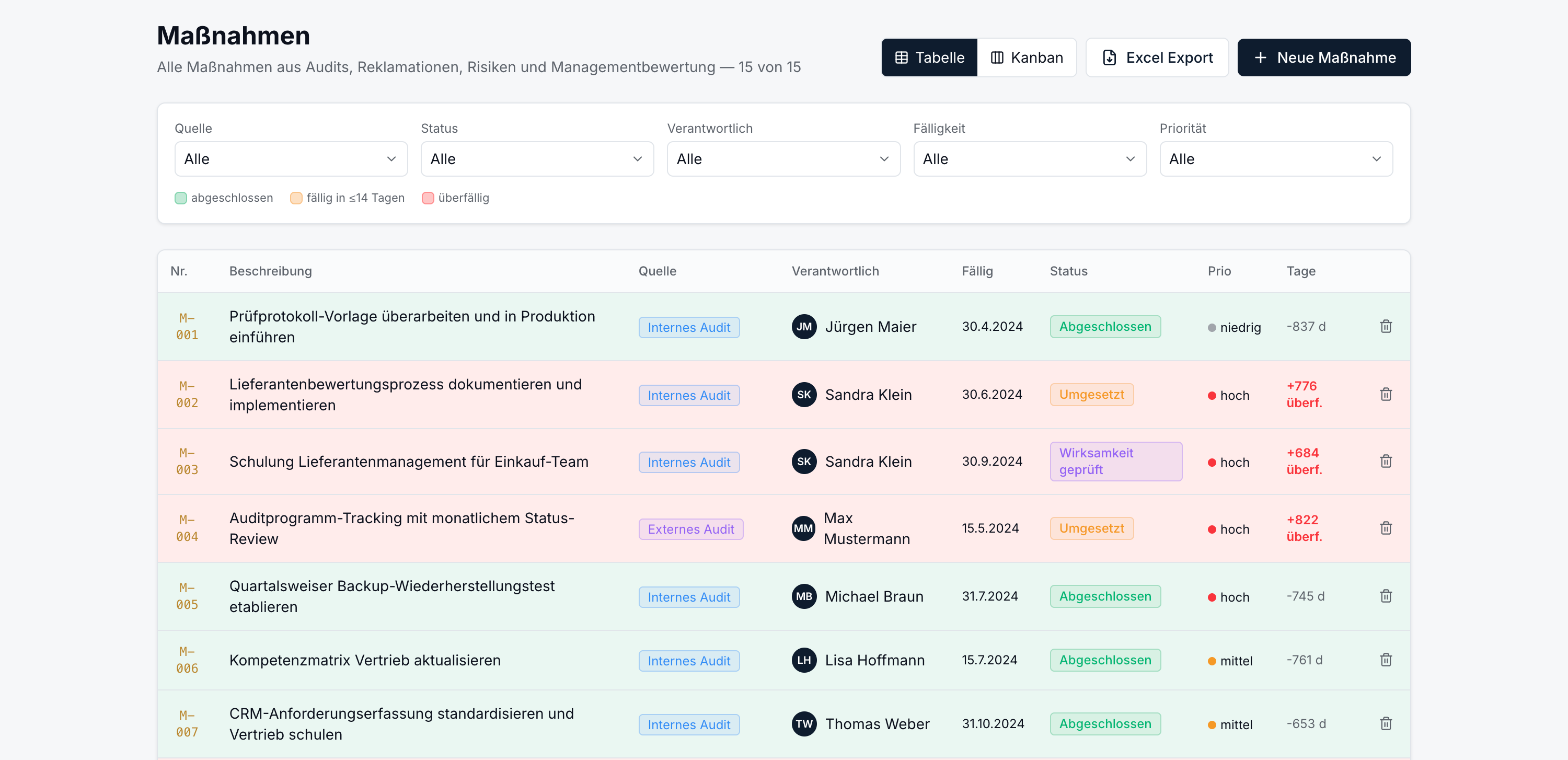Create a new entry with Neue Maßnahme

[x=1324, y=58]
